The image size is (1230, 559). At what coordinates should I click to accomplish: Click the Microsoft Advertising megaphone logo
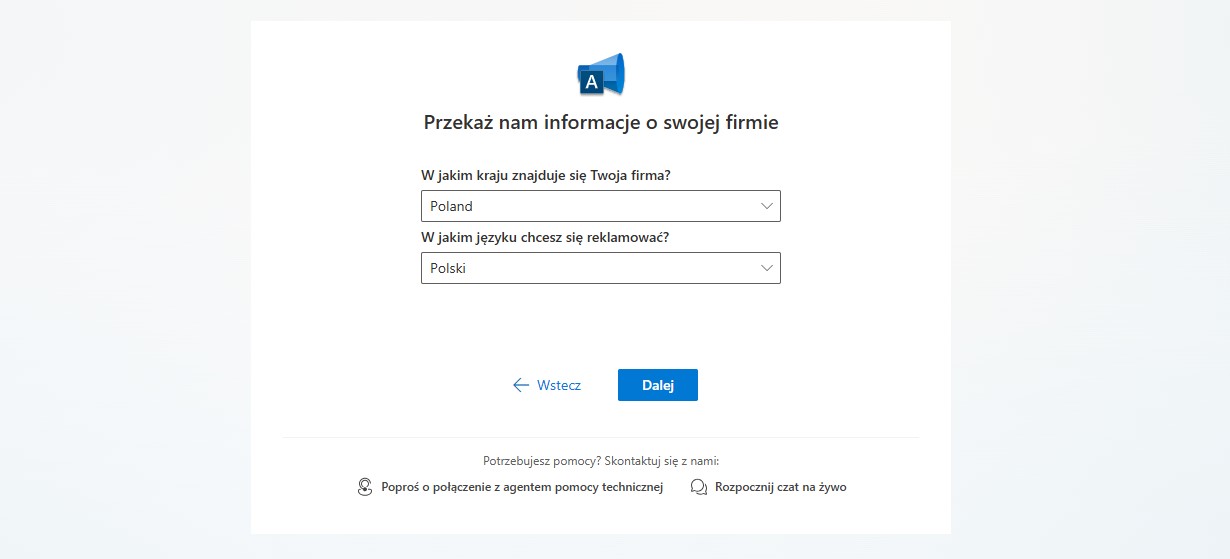(x=601, y=75)
